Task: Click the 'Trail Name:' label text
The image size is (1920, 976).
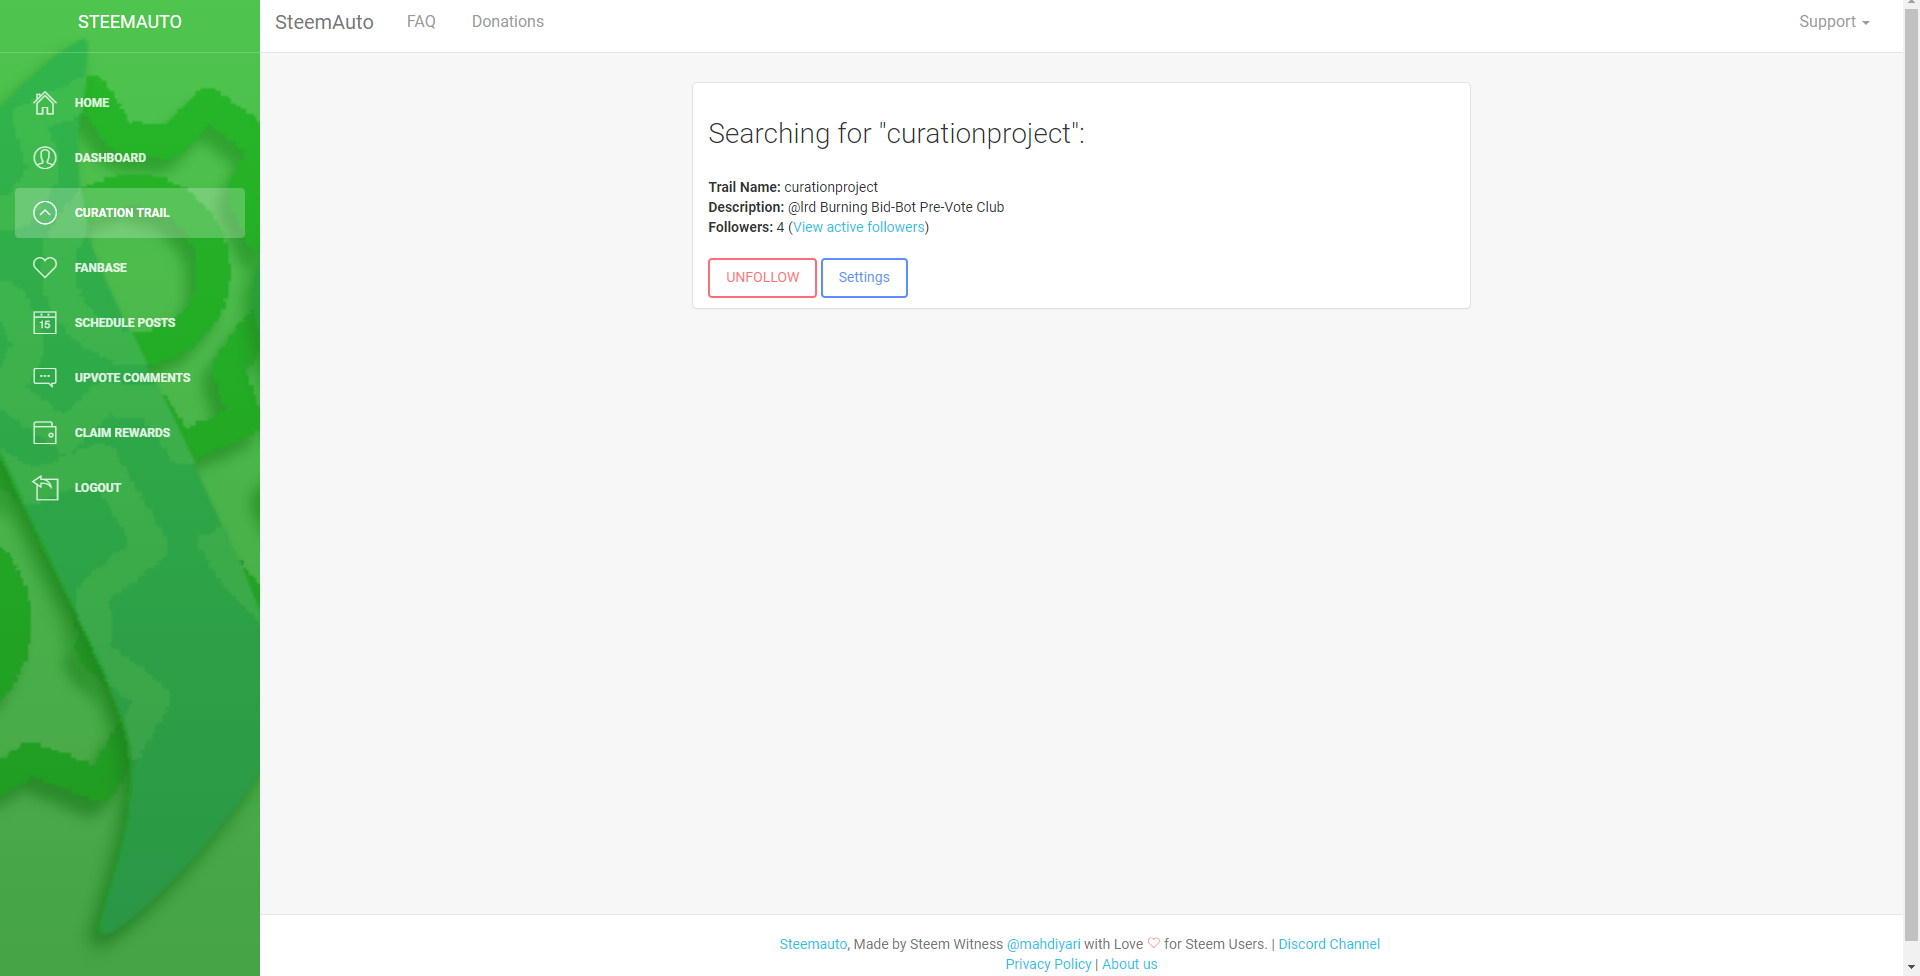Action: point(744,188)
